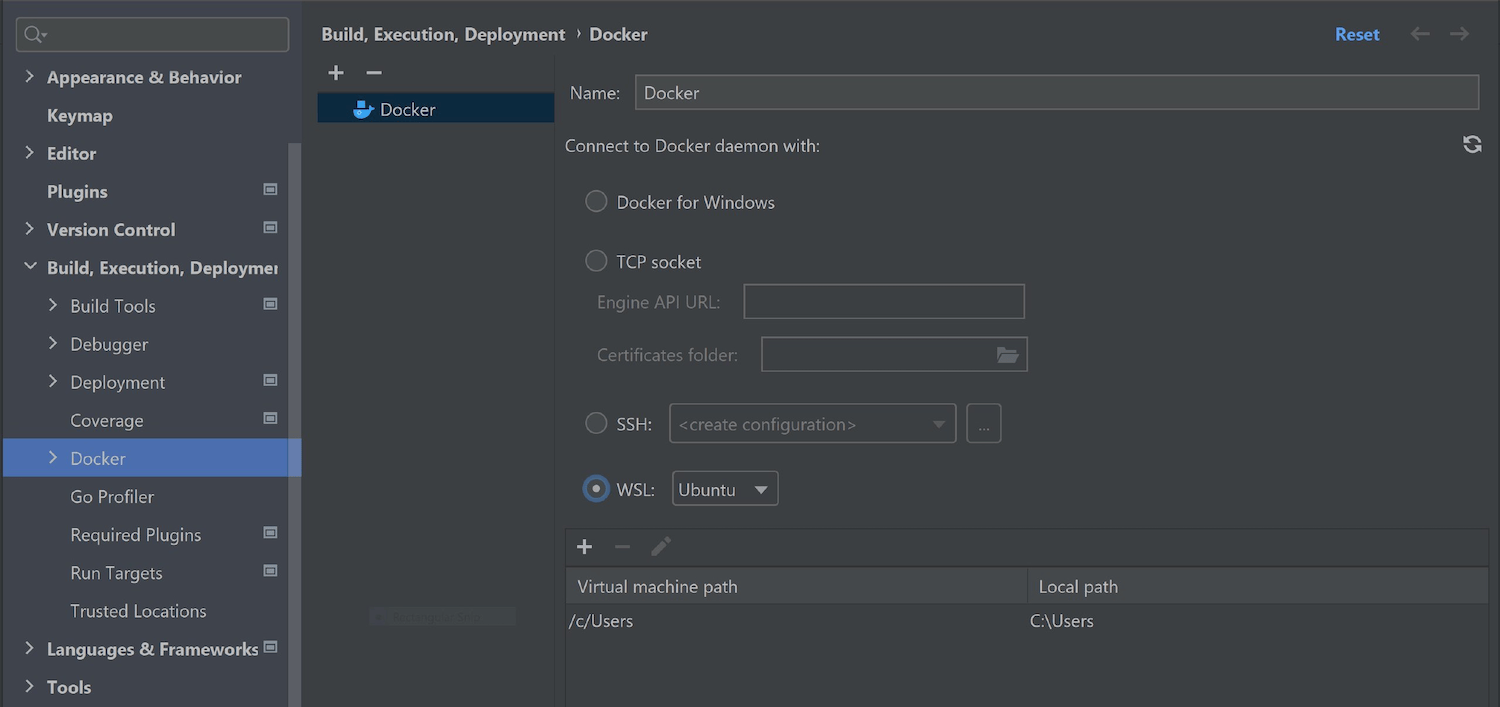Click the project-level settings icon next to Plugins

pos(270,190)
